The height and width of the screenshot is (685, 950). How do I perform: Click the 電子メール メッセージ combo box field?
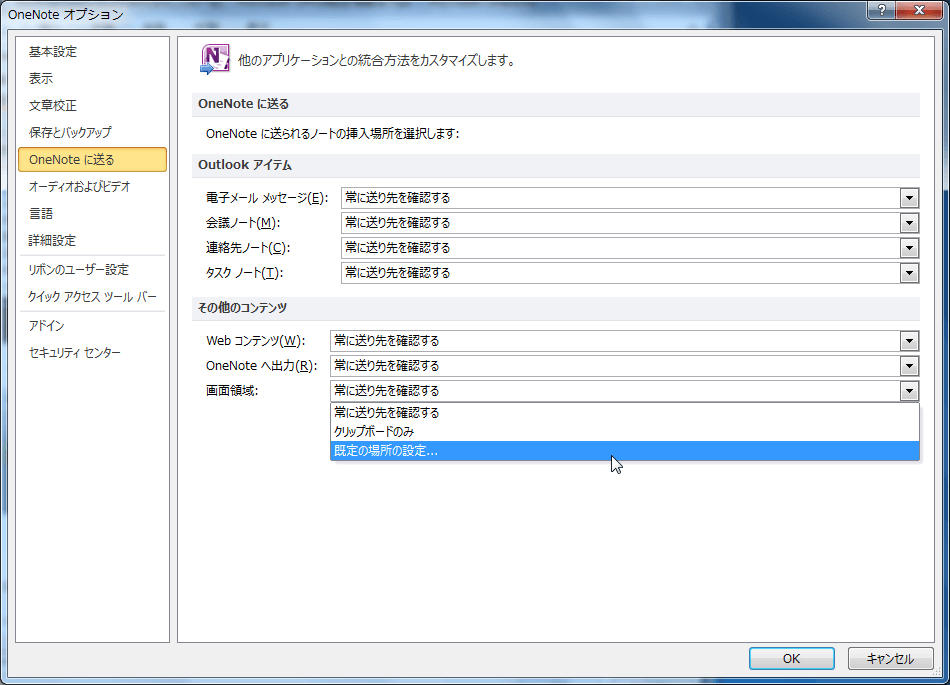(630, 198)
